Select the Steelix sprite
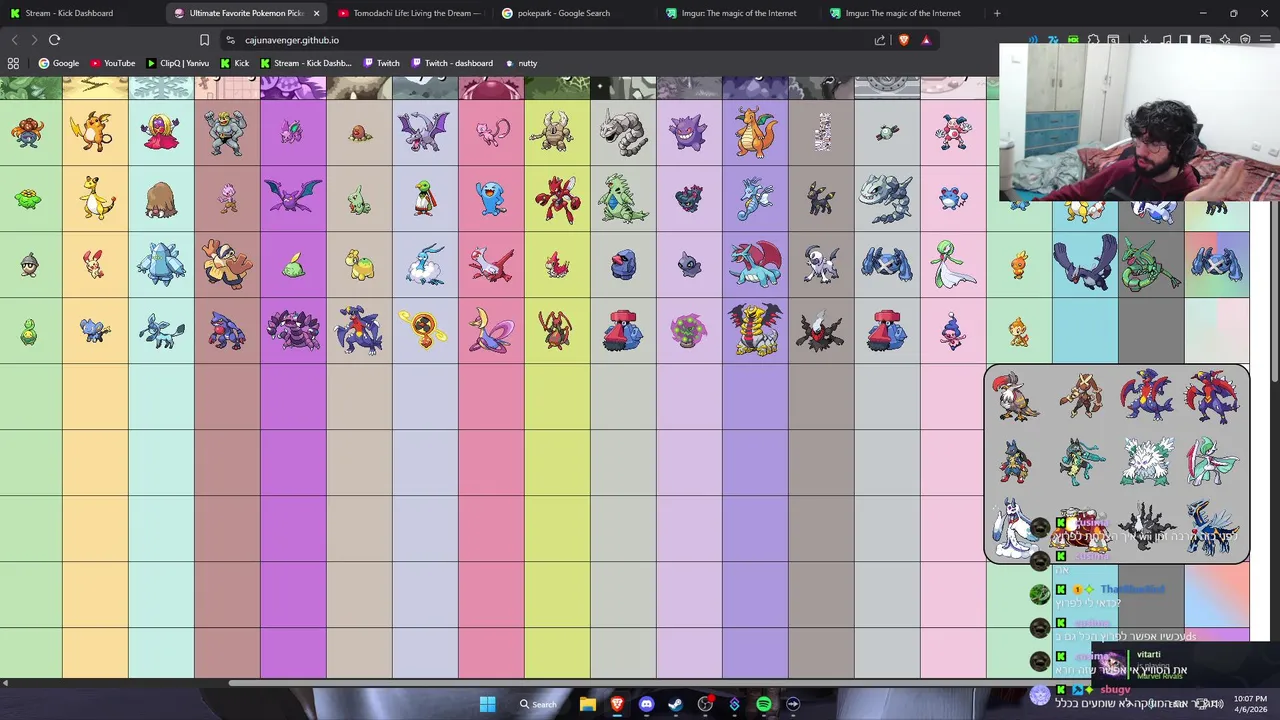The width and height of the screenshot is (1280, 720). pyautogui.click(x=887, y=198)
